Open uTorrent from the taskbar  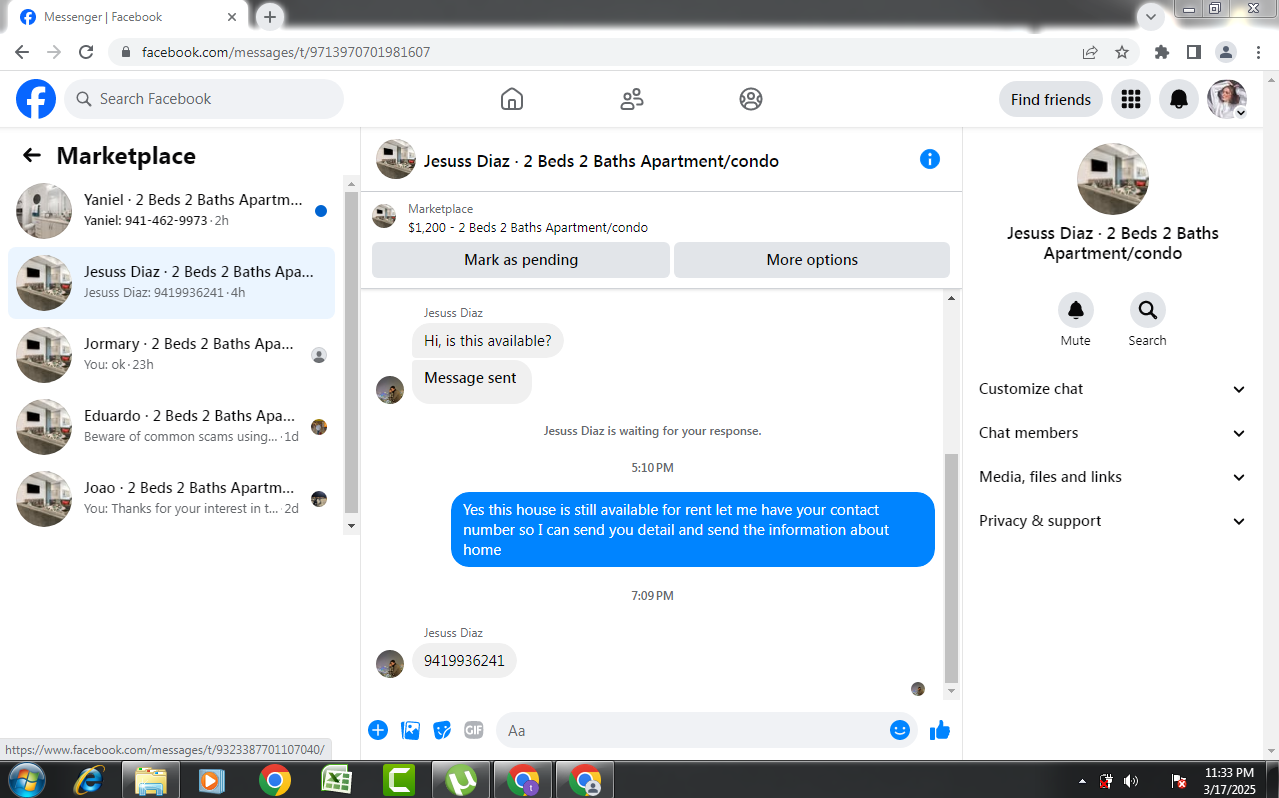pyautogui.click(x=461, y=780)
